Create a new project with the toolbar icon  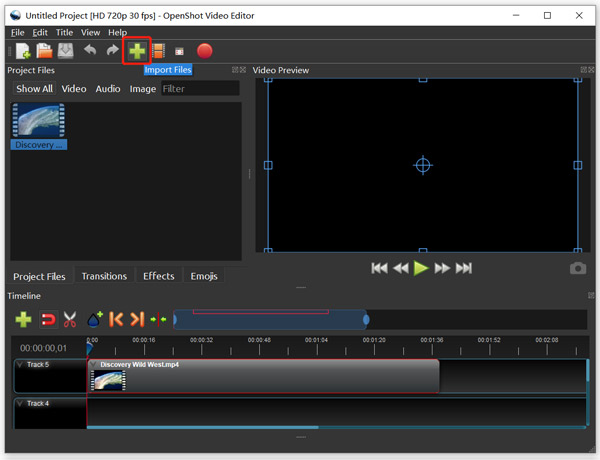[23, 51]
